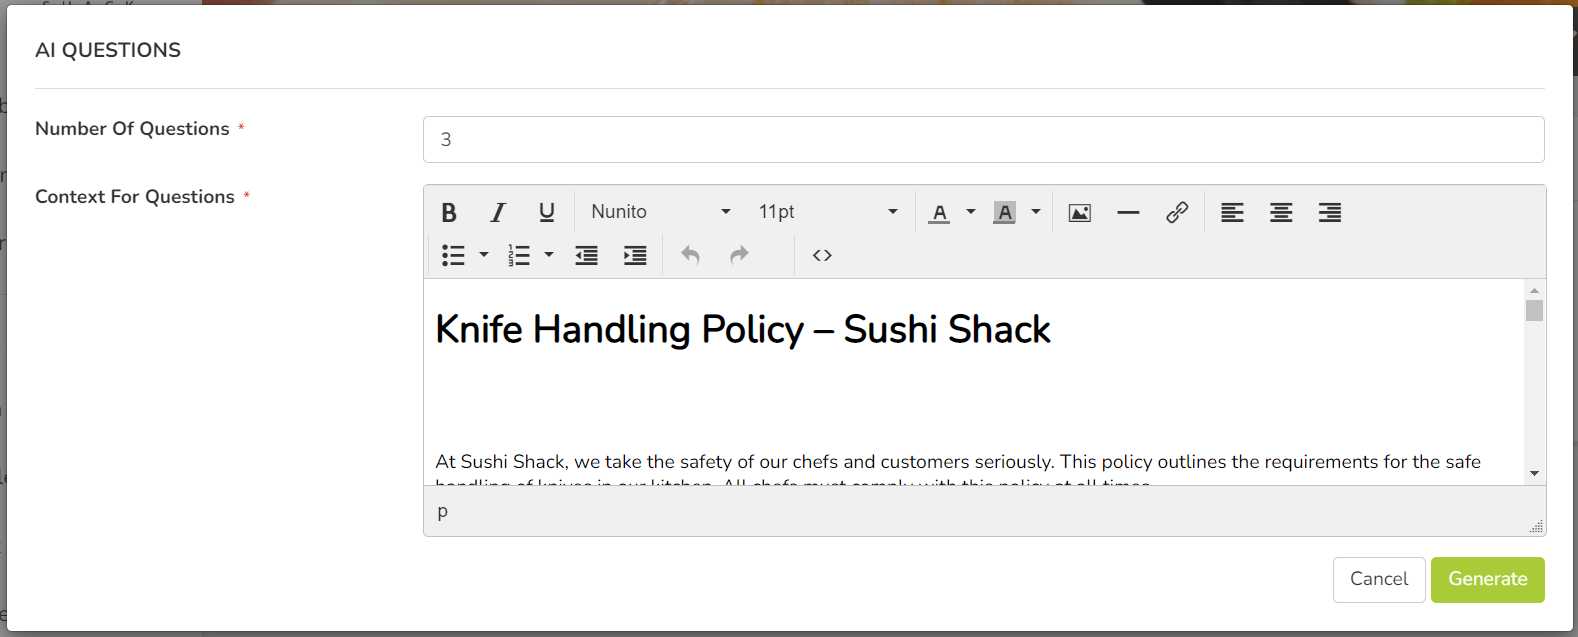The width and height of the screenshot is (1578, 637).
Task: Align text to the right
Action: click(1330, 212)
